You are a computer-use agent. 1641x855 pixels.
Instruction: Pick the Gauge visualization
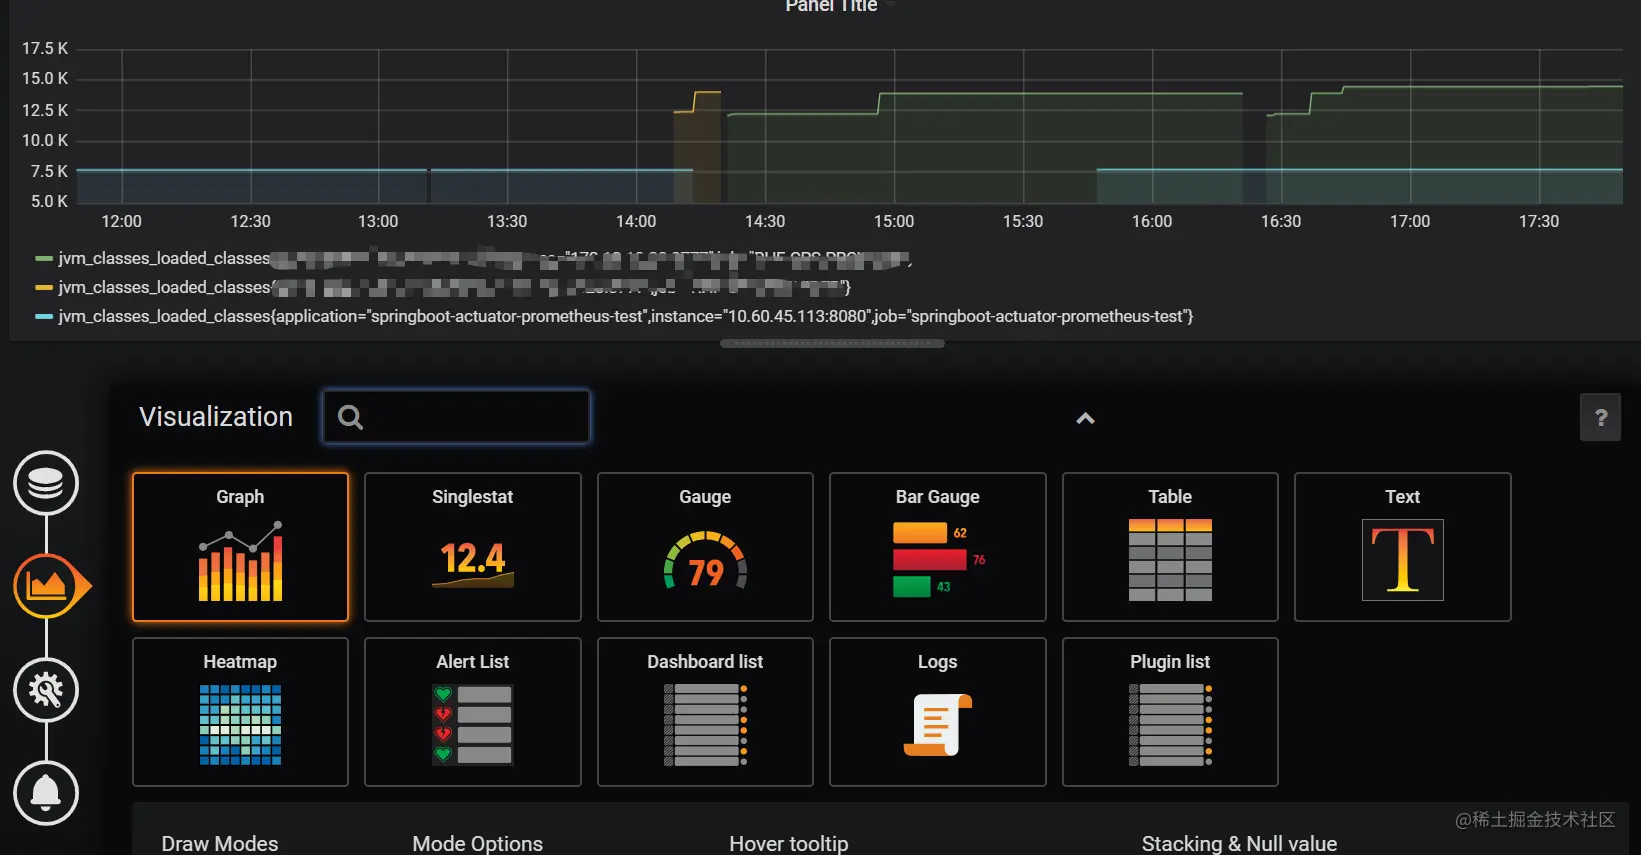pos(705,547)
